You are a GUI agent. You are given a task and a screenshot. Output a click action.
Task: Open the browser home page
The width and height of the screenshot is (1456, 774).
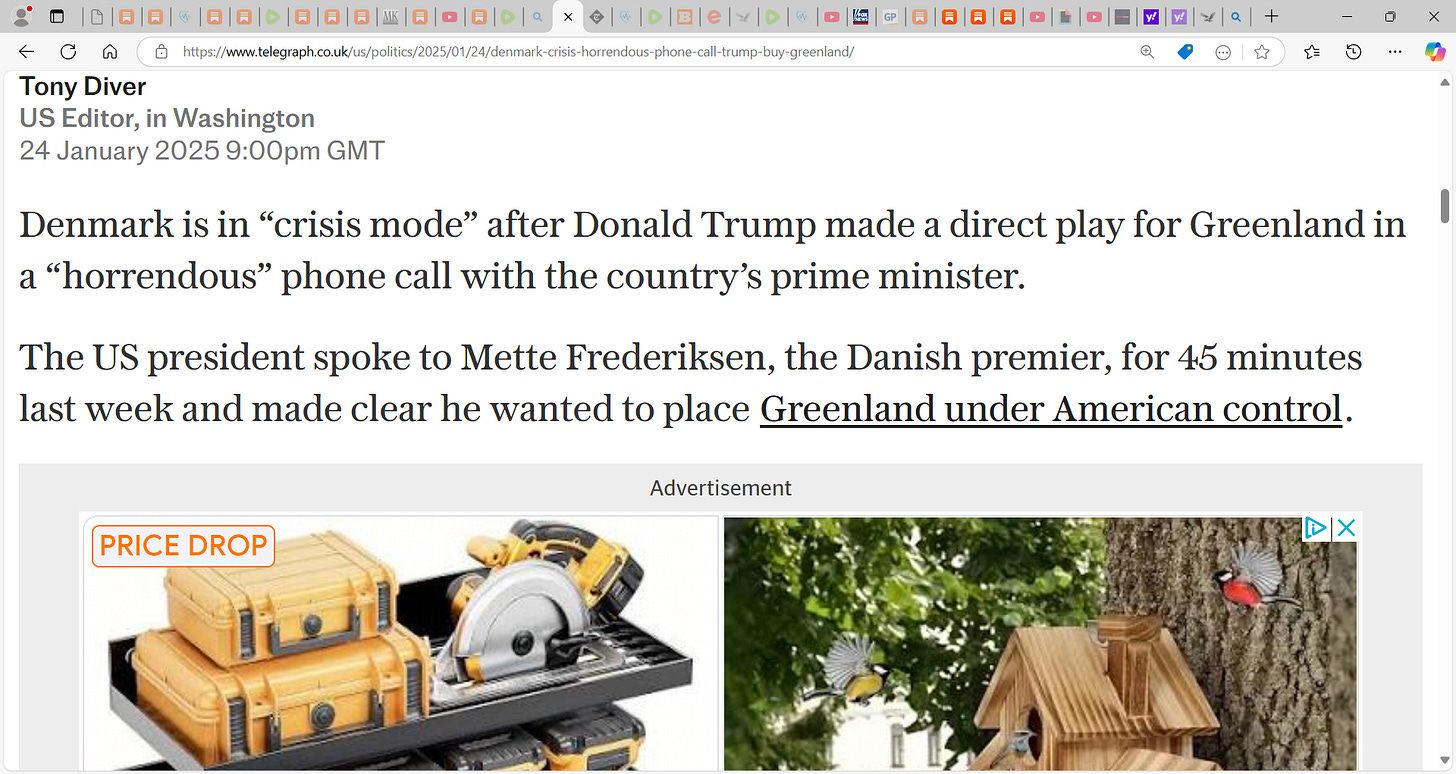(110, 52)
